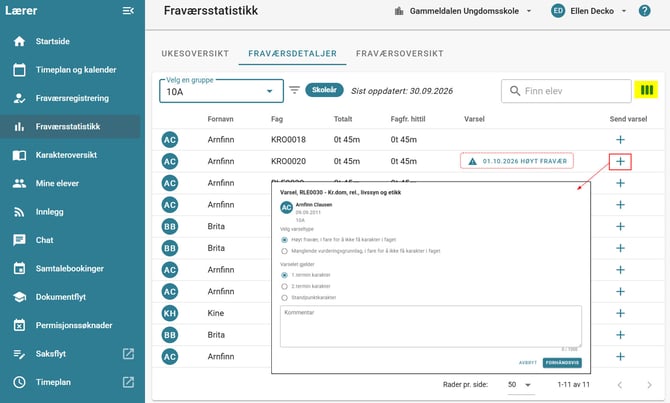The image size is (670, 403).
Task: Open Startside home icon
Action: click(x=19, y=41)
